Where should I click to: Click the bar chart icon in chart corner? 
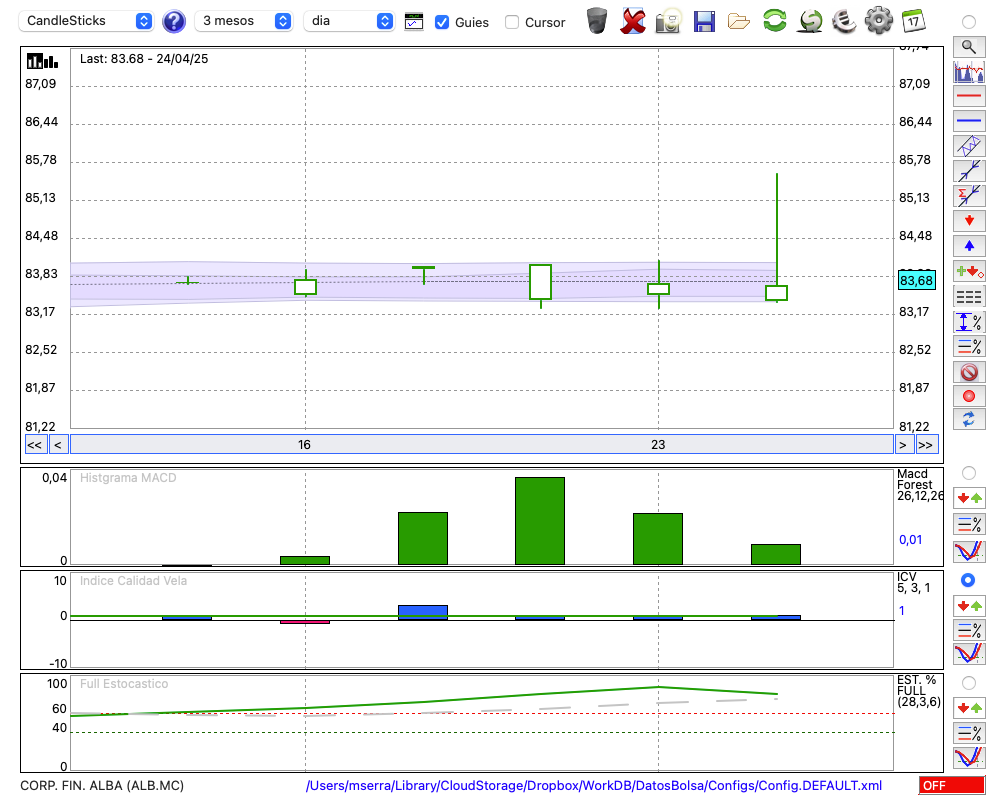pos(42,61)
